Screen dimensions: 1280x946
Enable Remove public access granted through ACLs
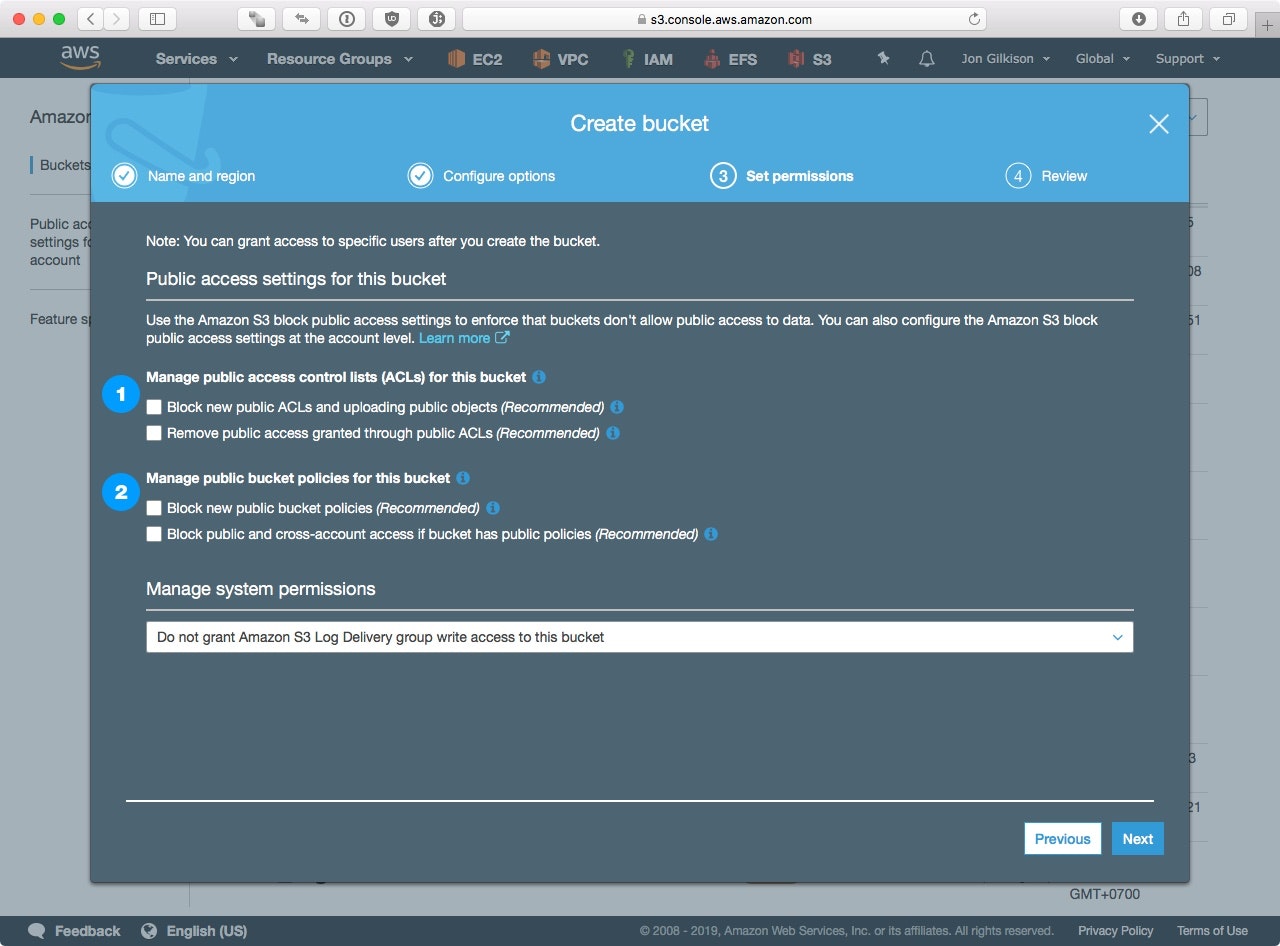pos(154,433)
